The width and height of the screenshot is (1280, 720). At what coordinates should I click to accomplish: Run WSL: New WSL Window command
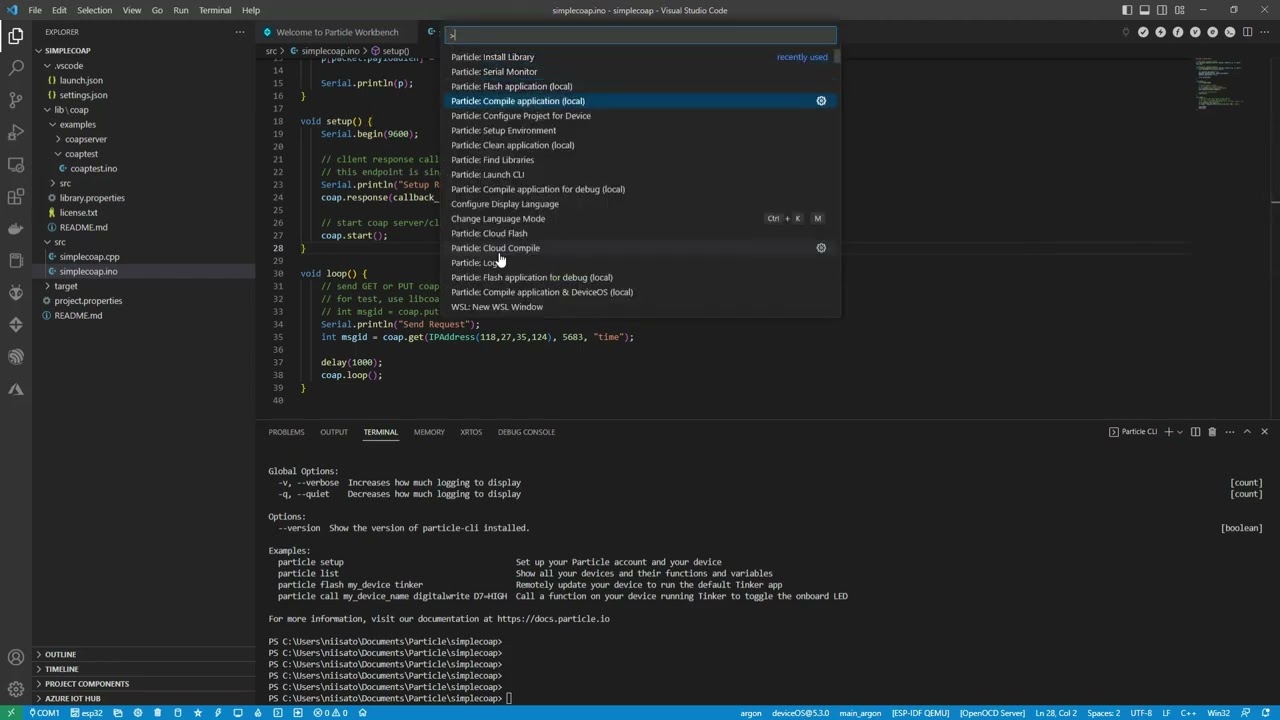pyautogui.click(x=640, y=307)
